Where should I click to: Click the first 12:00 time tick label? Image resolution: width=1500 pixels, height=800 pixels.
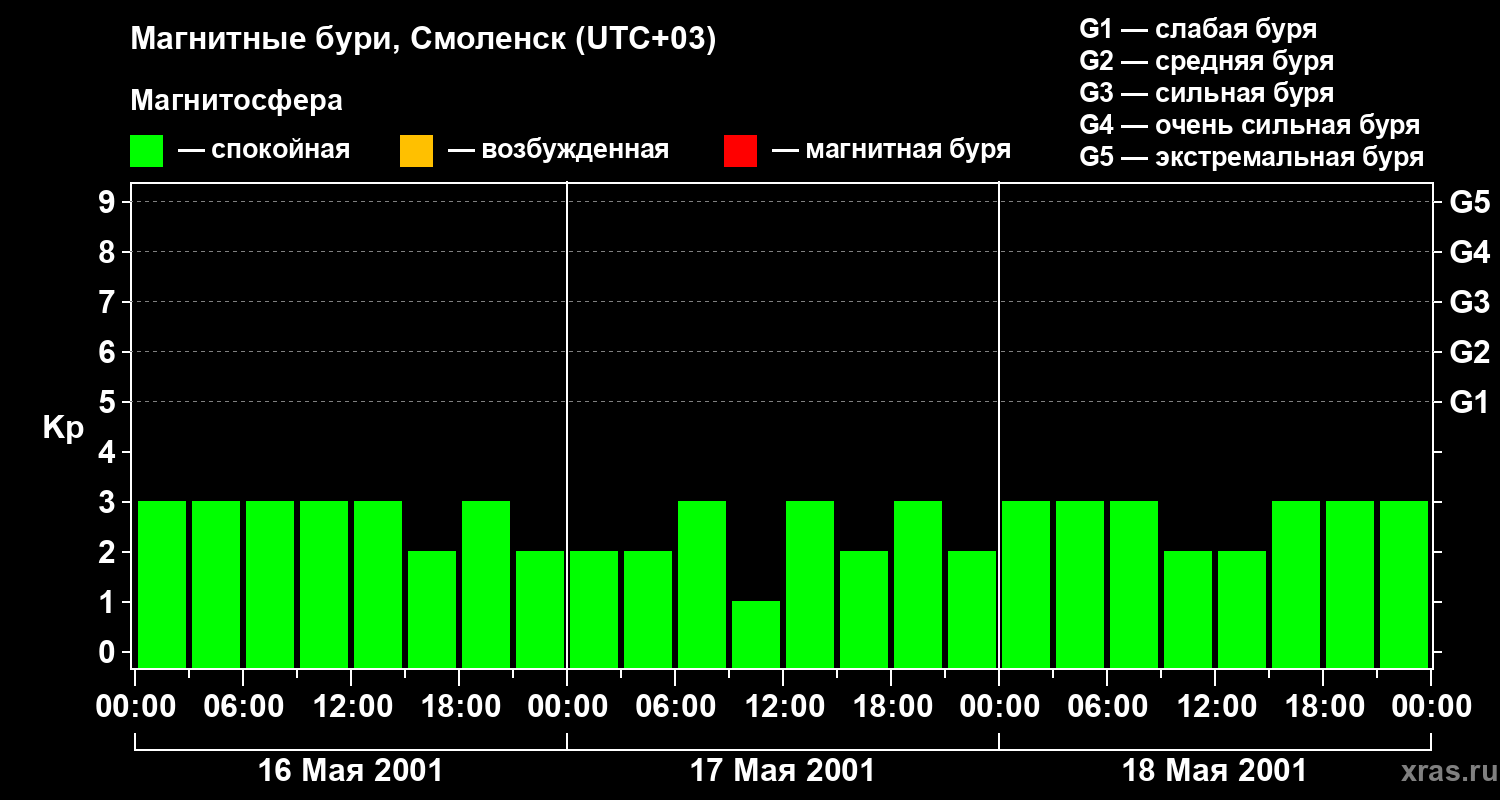pyautogui.click(x=350, y=707)
